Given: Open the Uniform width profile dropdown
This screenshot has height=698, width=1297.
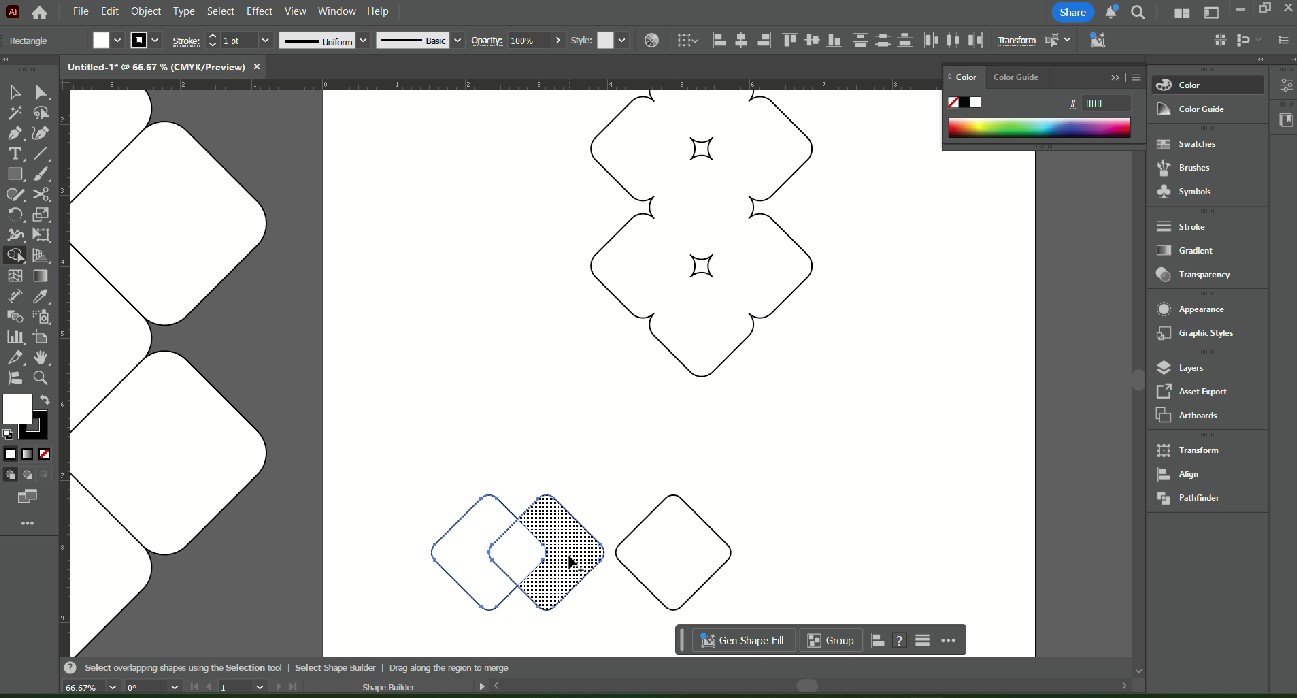Looking at the screenshot, I should click(363, 40).
